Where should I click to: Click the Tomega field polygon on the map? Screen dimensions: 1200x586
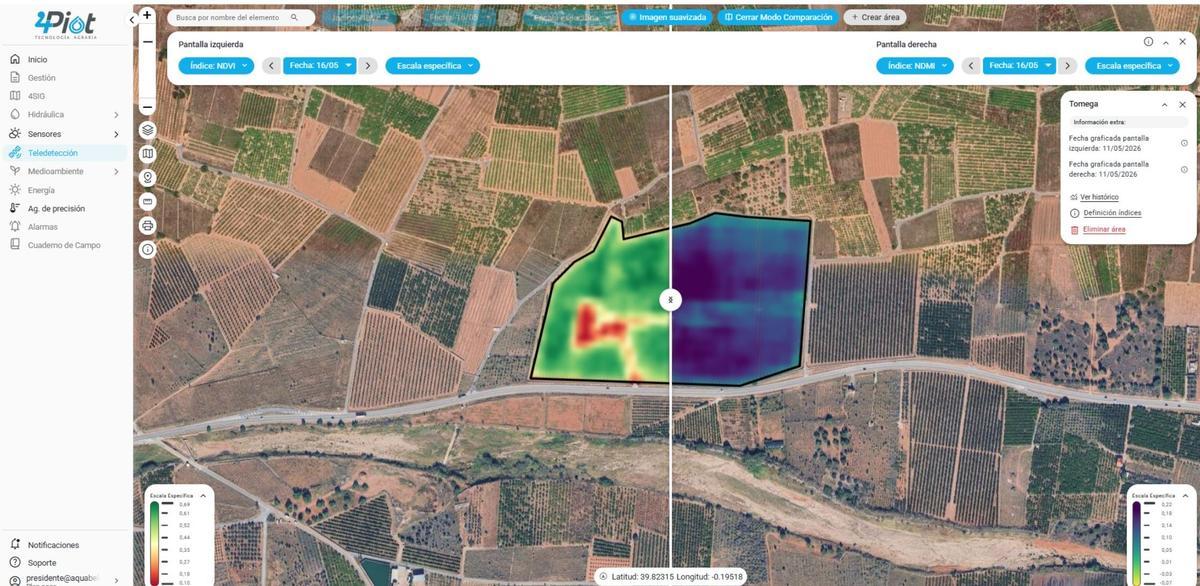pyautogui.click(x=670, y=300)
